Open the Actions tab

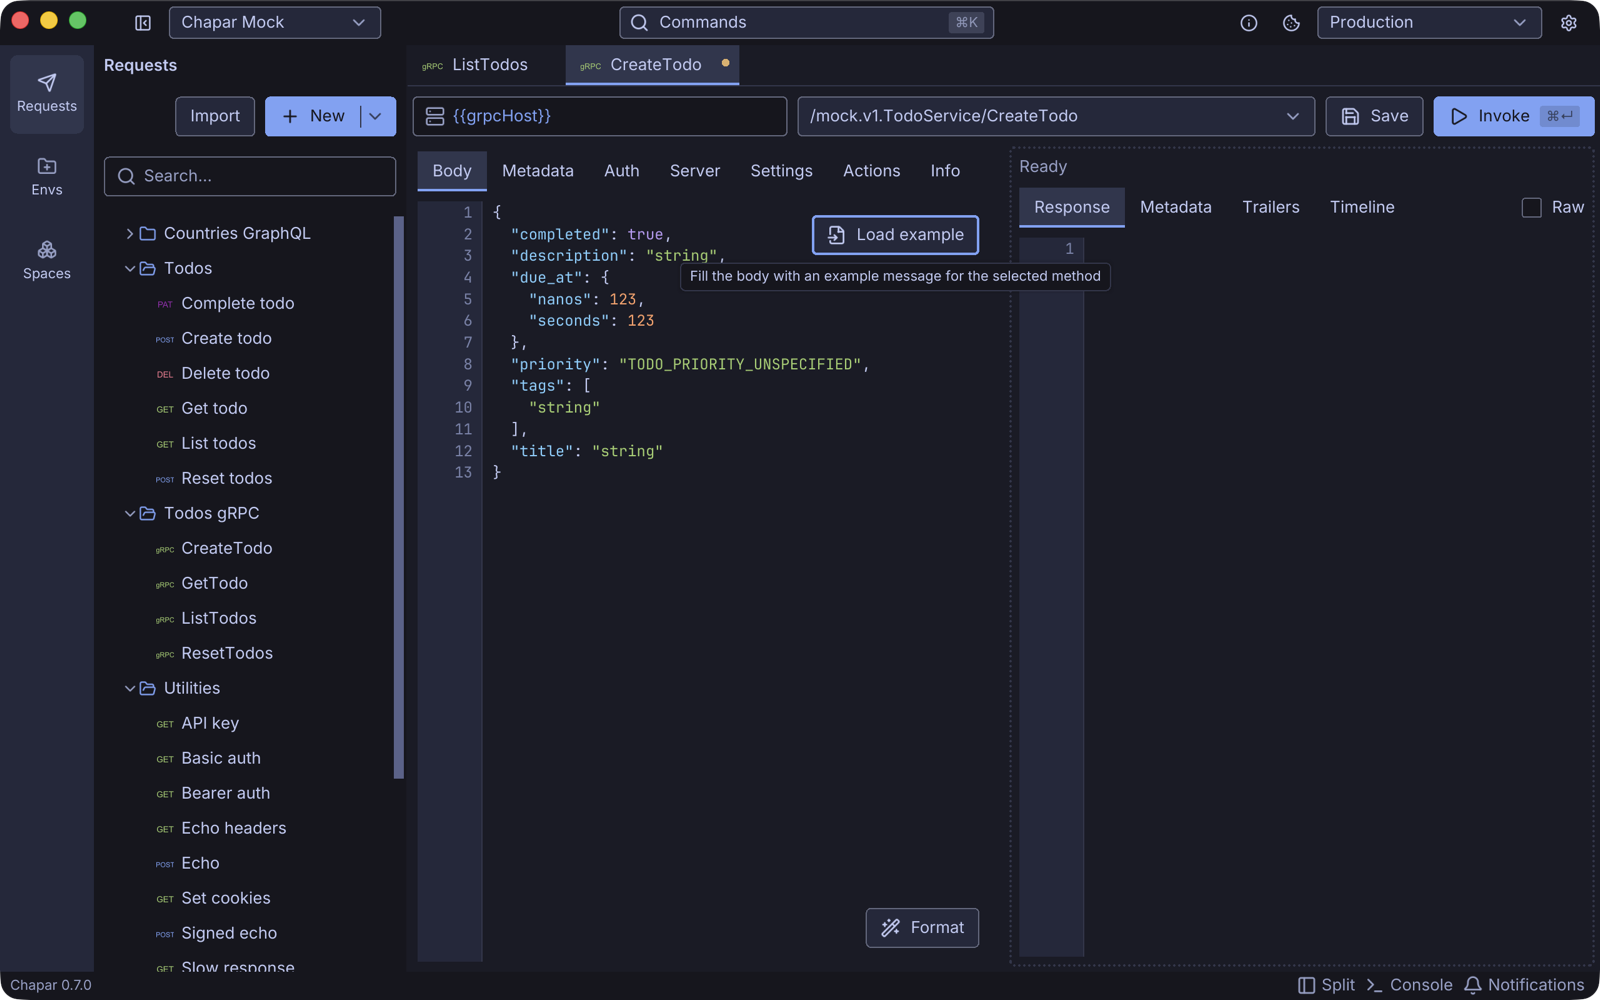click(x=872, y=171)
